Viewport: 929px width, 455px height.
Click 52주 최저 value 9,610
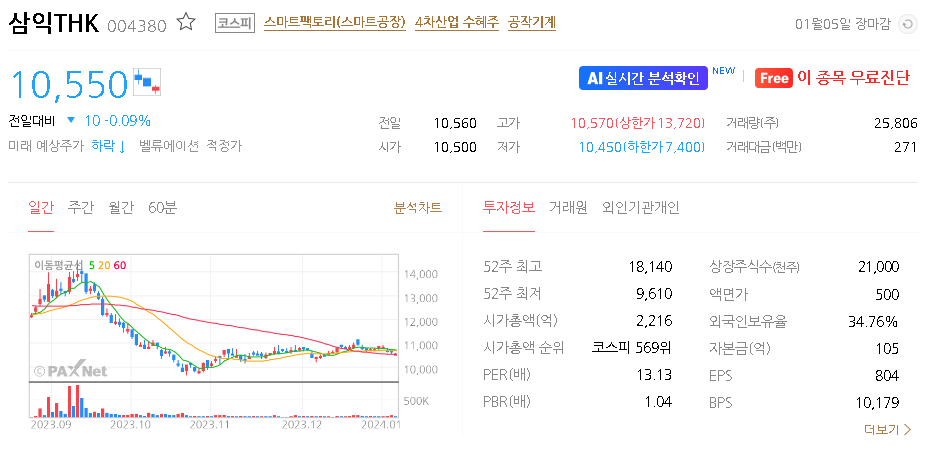[x=655, y=294]
